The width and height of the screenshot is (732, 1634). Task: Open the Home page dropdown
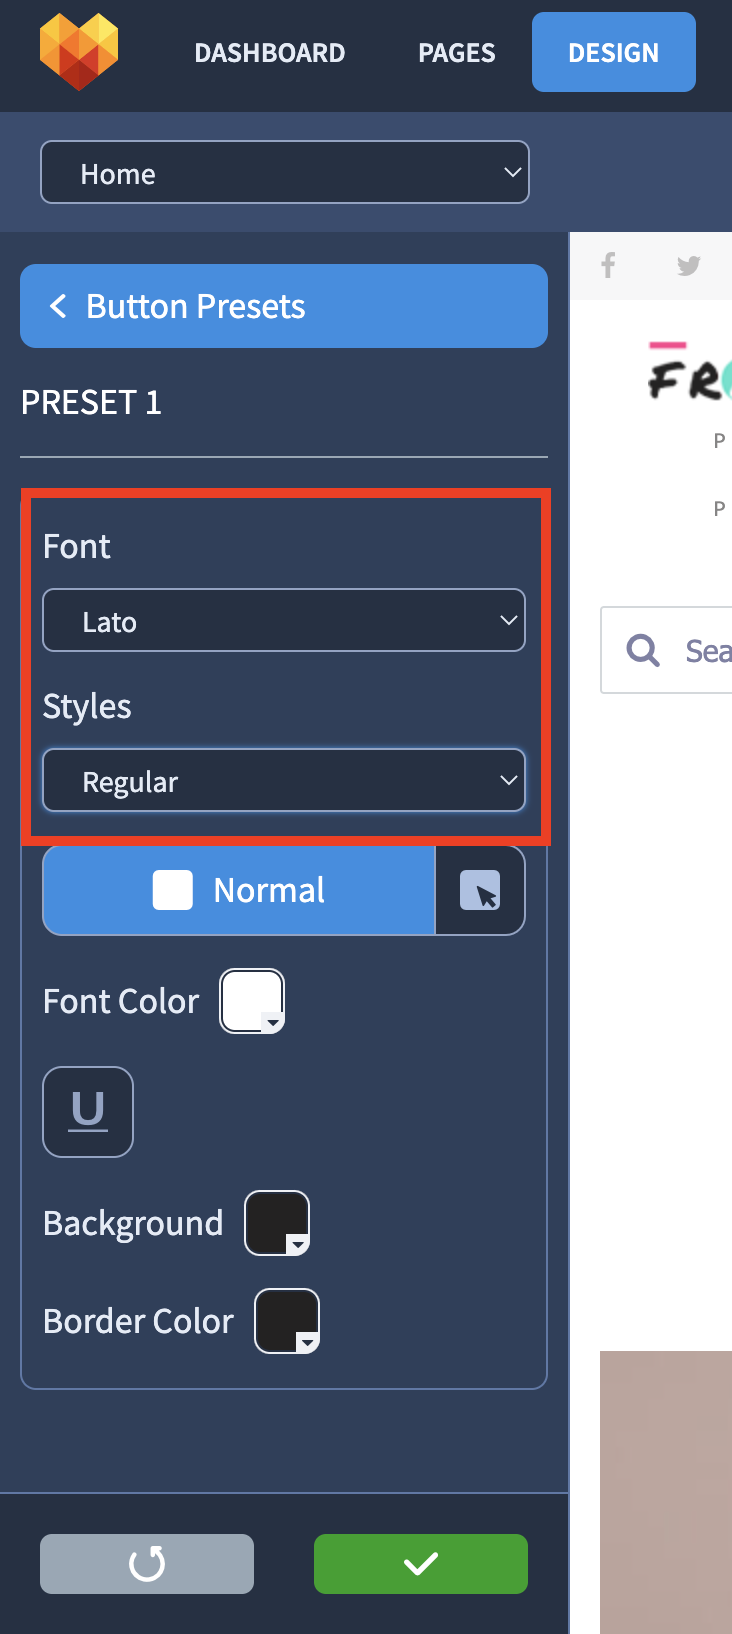284,173
